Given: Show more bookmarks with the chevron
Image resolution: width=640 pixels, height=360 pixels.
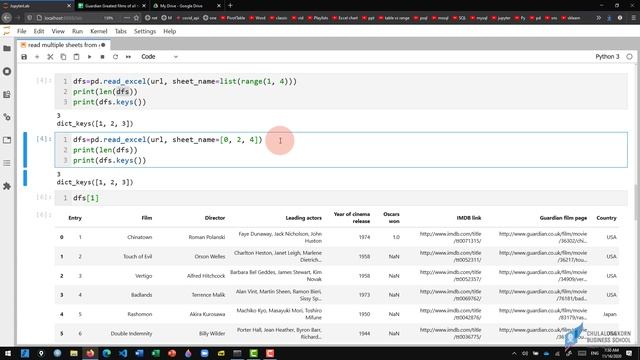Looking at the screenshot, I should pos(598,18).
